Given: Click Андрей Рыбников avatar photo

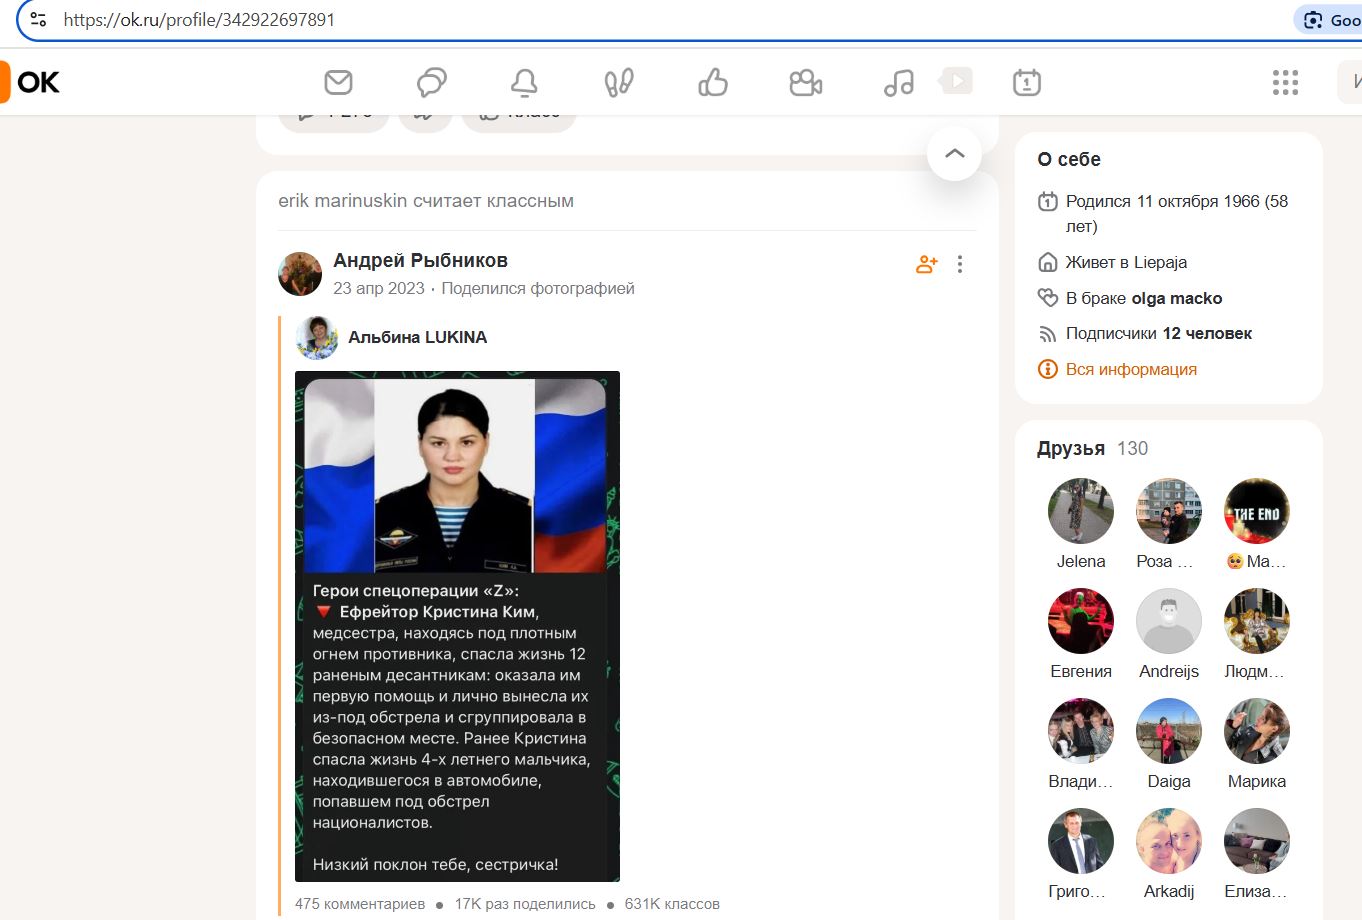Looking at the screenshot, I should point(300,274).
